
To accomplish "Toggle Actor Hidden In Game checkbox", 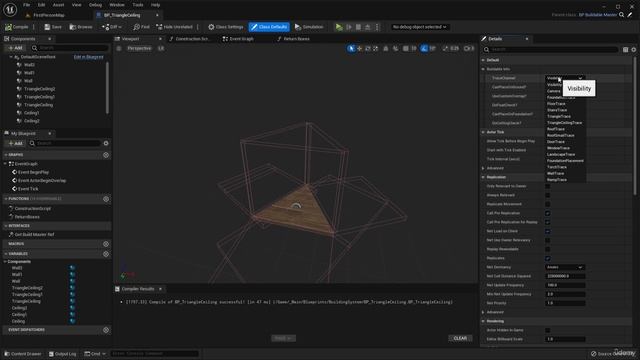I will pyautogui.click(x=548, y=330).
